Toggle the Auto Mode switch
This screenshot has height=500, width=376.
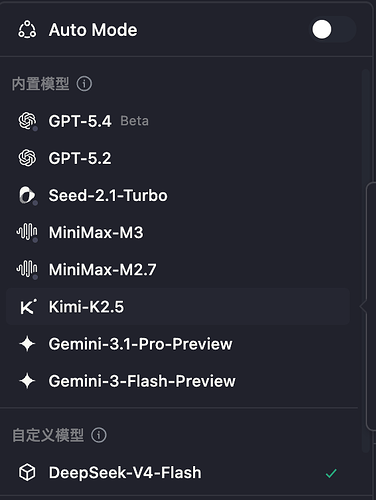(333, 29)
